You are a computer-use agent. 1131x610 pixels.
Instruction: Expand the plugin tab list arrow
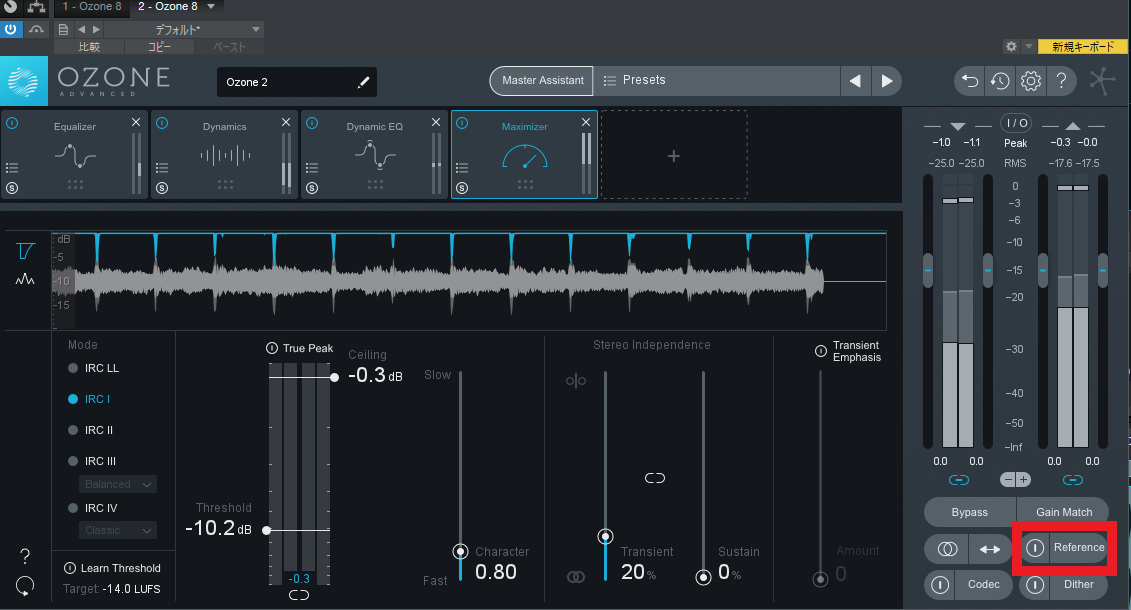(211, 6)
